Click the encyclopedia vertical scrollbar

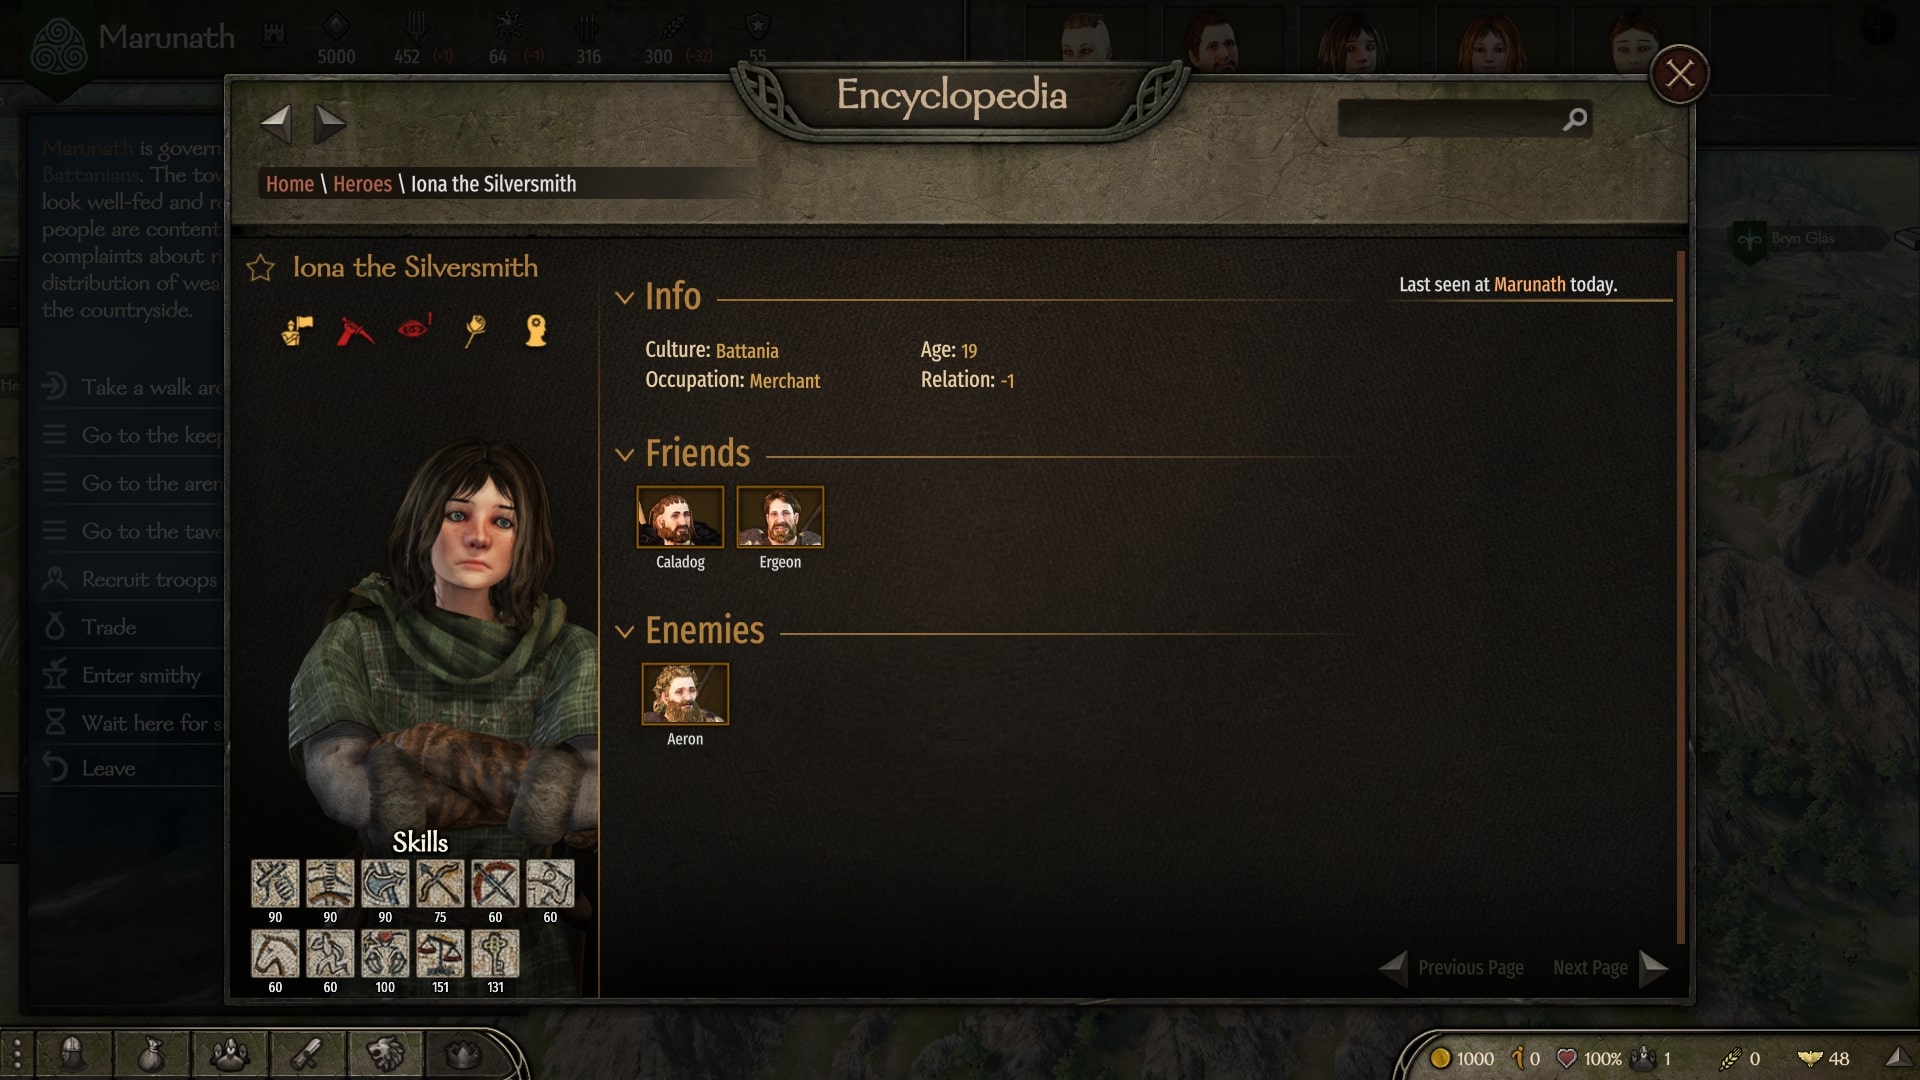pyautogui.click(x=1681, y=598)
